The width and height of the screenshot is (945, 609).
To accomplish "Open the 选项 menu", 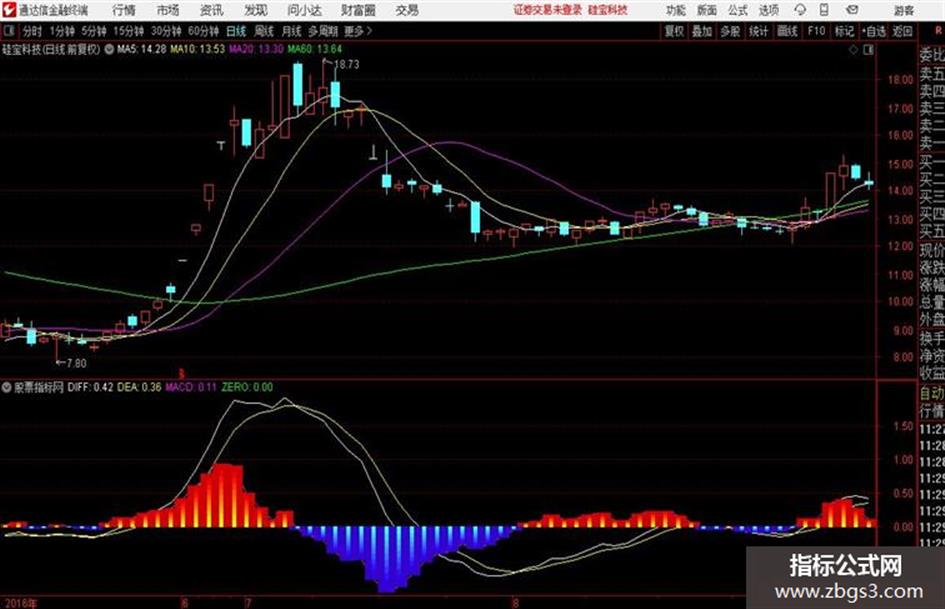I will click(769, 10).
